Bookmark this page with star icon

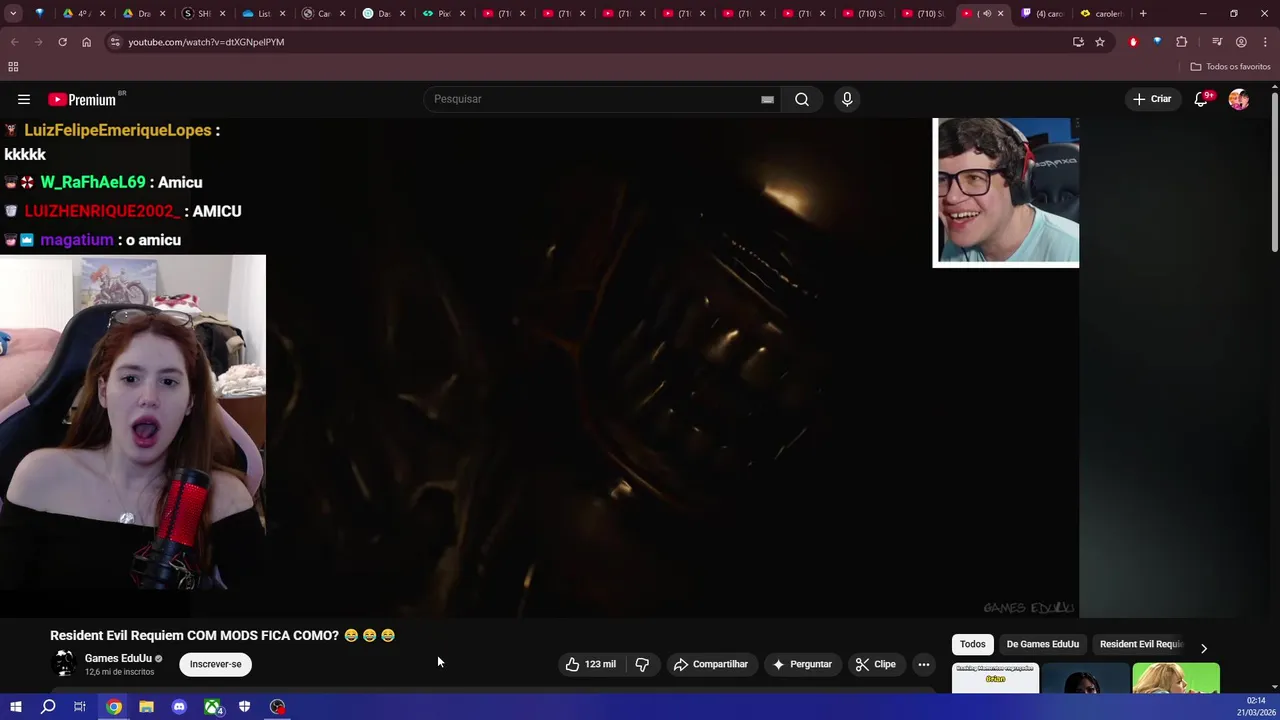1100,42
